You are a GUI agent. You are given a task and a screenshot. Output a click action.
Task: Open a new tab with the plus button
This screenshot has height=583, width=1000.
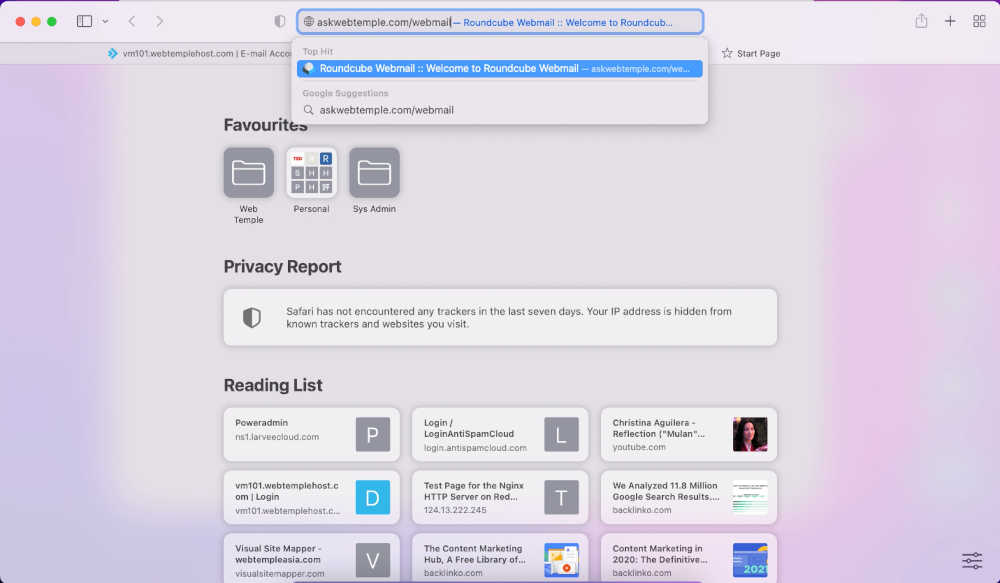(950, 21)
